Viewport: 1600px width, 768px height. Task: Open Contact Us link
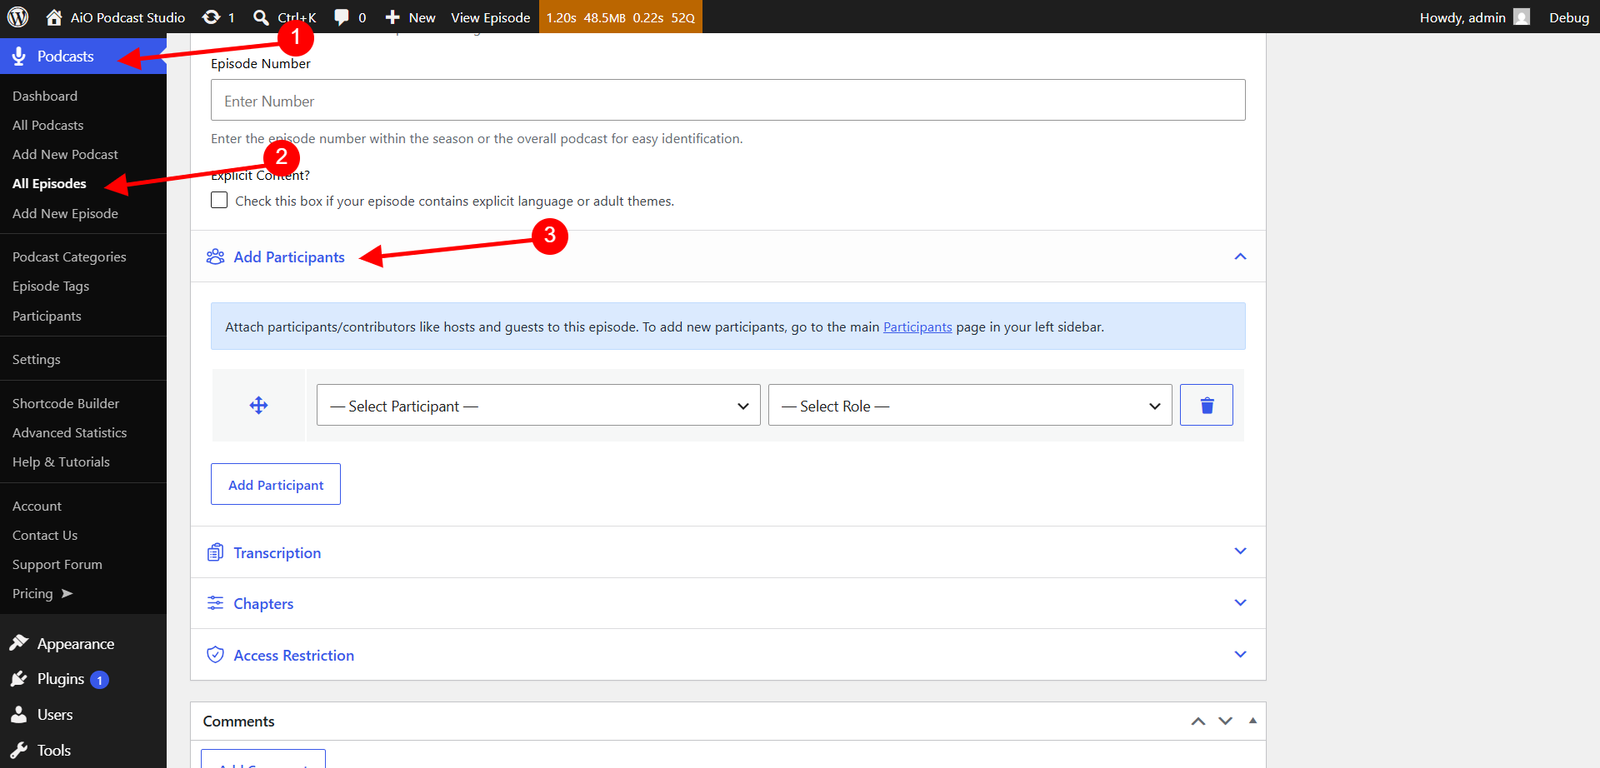[45, 535]
